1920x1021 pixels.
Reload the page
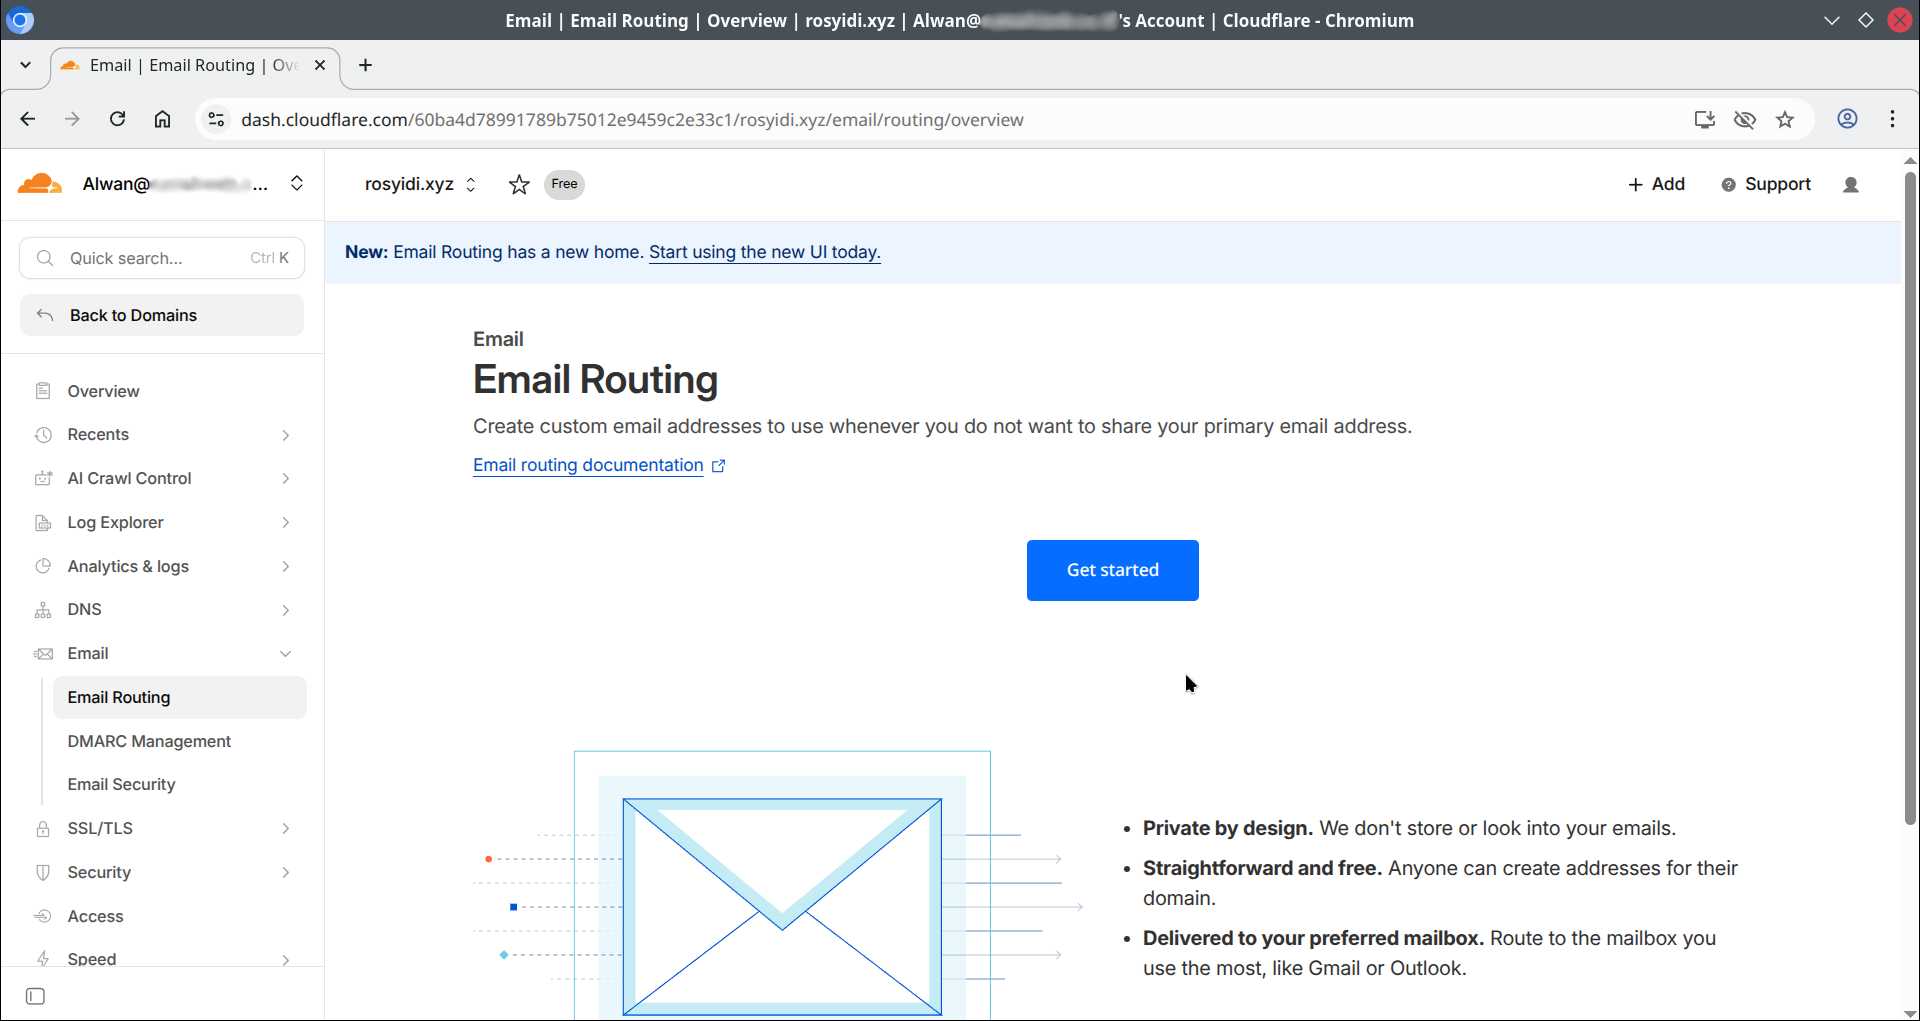[x=117, y=120]
